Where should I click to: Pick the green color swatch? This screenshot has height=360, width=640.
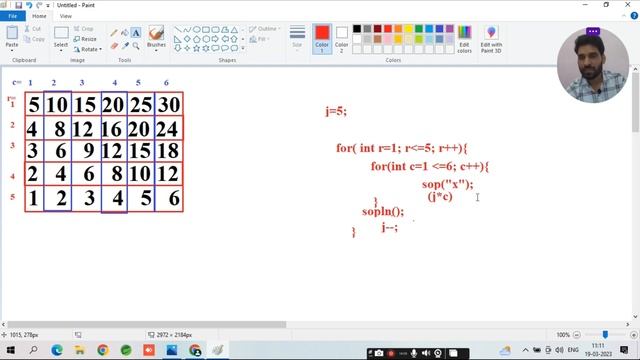[419, 29]
